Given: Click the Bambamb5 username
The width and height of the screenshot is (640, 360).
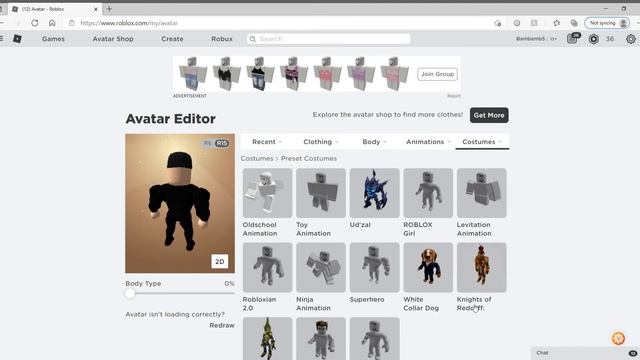Looking at the screenshot, I should coord(530,39).
